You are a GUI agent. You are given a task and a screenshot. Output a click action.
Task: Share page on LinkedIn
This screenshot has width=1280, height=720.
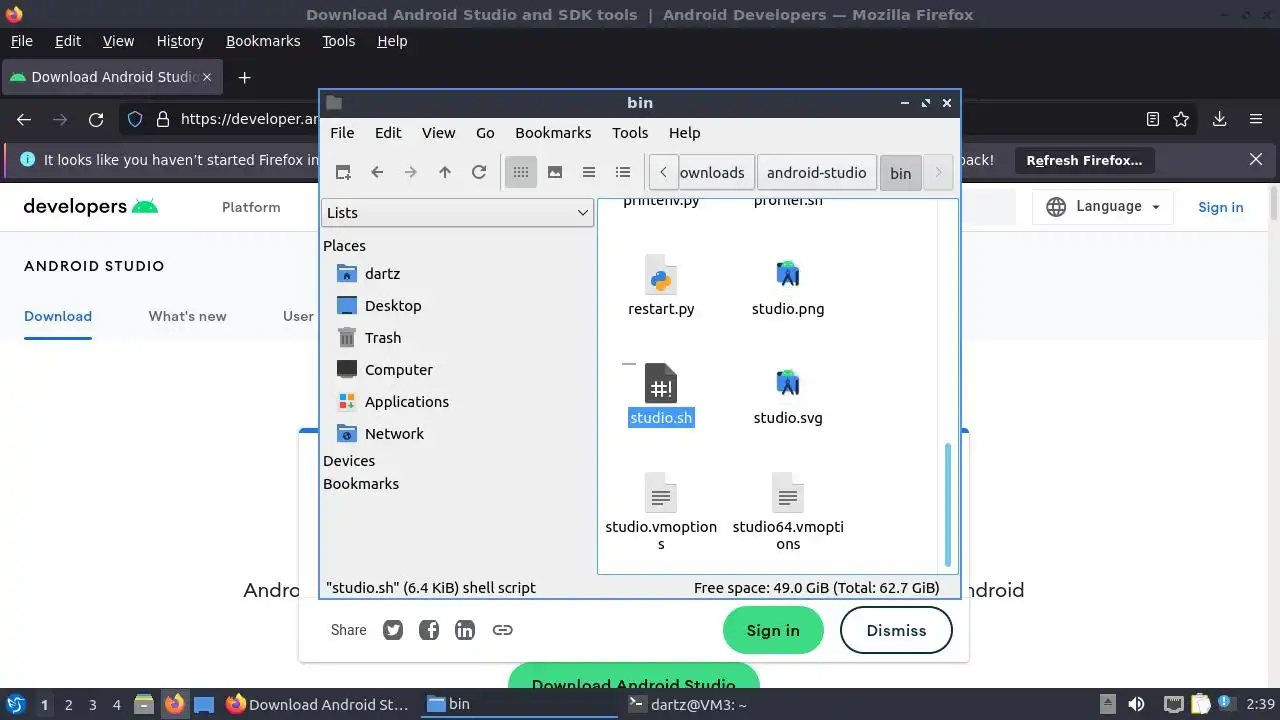tap(465, 630)
